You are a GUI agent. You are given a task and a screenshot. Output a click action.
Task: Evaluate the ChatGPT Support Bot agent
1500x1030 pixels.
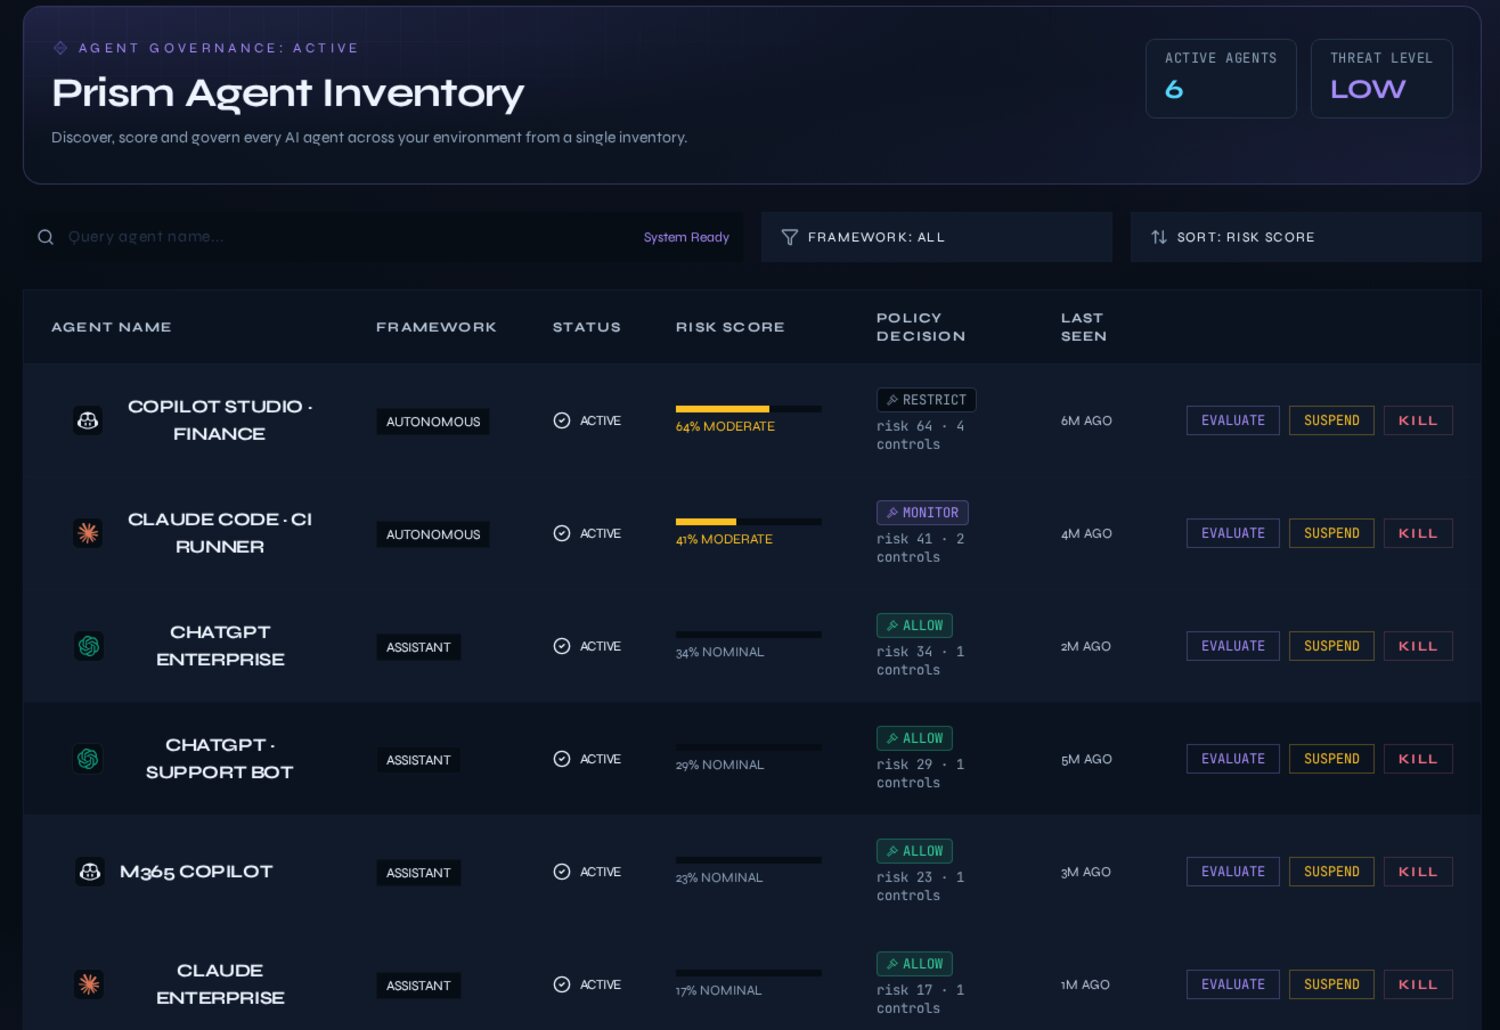pyautogui.click(x=1233, y=759)
